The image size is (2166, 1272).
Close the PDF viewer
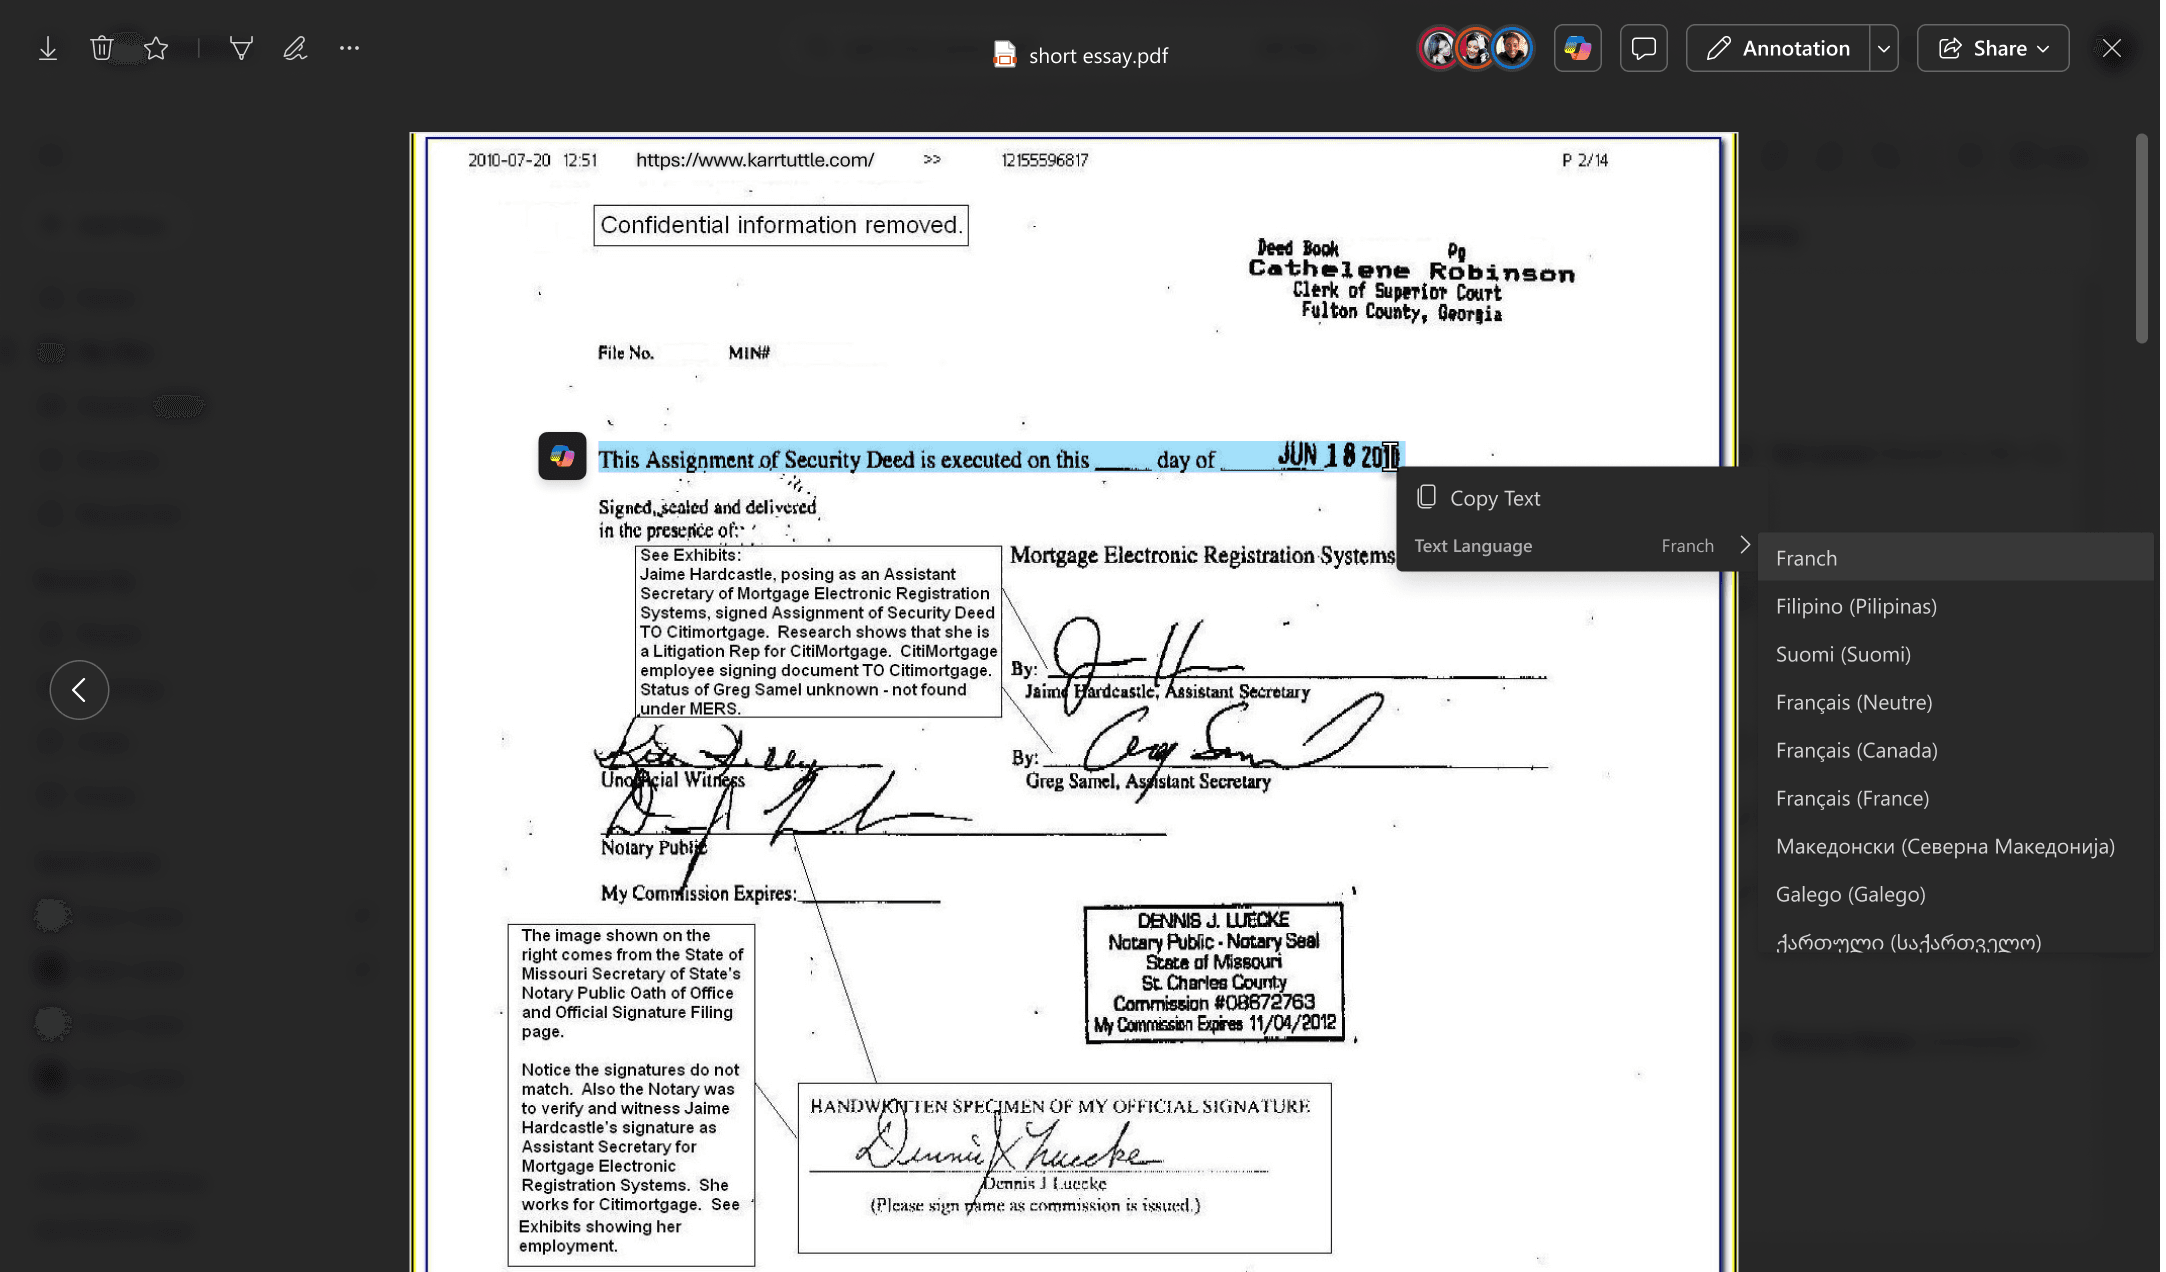(x=2112, y=48)
